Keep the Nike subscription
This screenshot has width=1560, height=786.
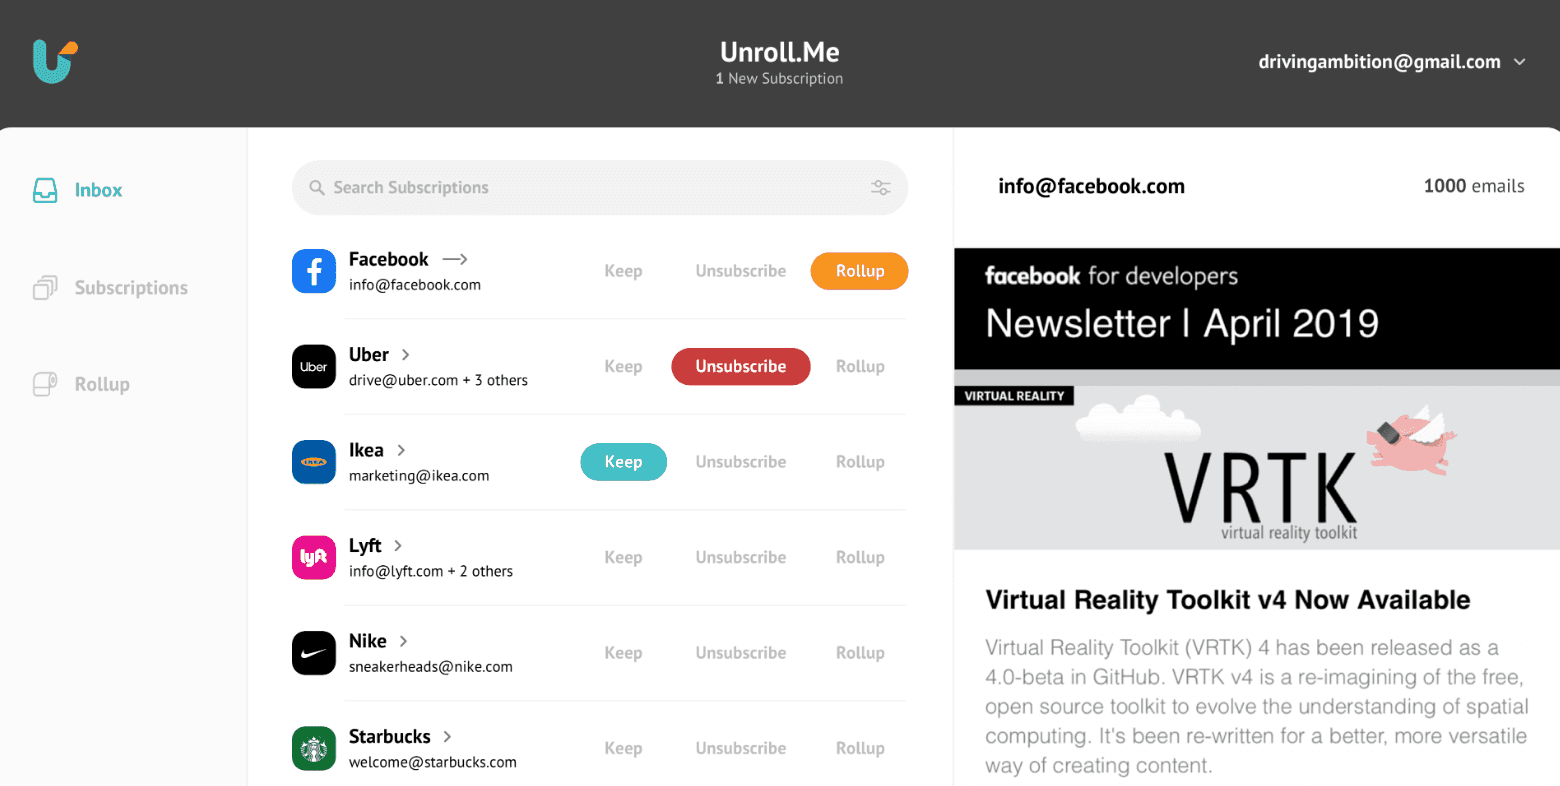pos(623,653)
